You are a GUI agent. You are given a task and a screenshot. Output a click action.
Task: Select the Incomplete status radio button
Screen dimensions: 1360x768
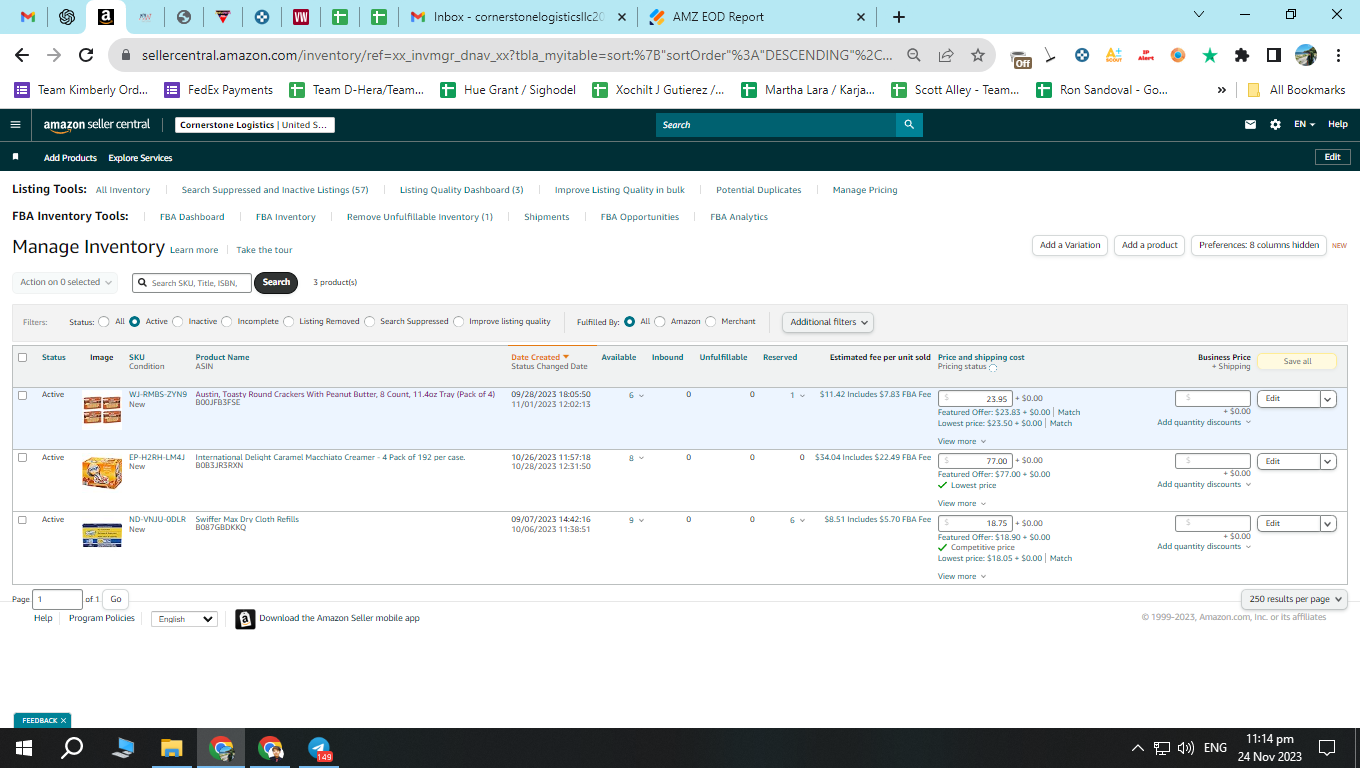(227, 322)
